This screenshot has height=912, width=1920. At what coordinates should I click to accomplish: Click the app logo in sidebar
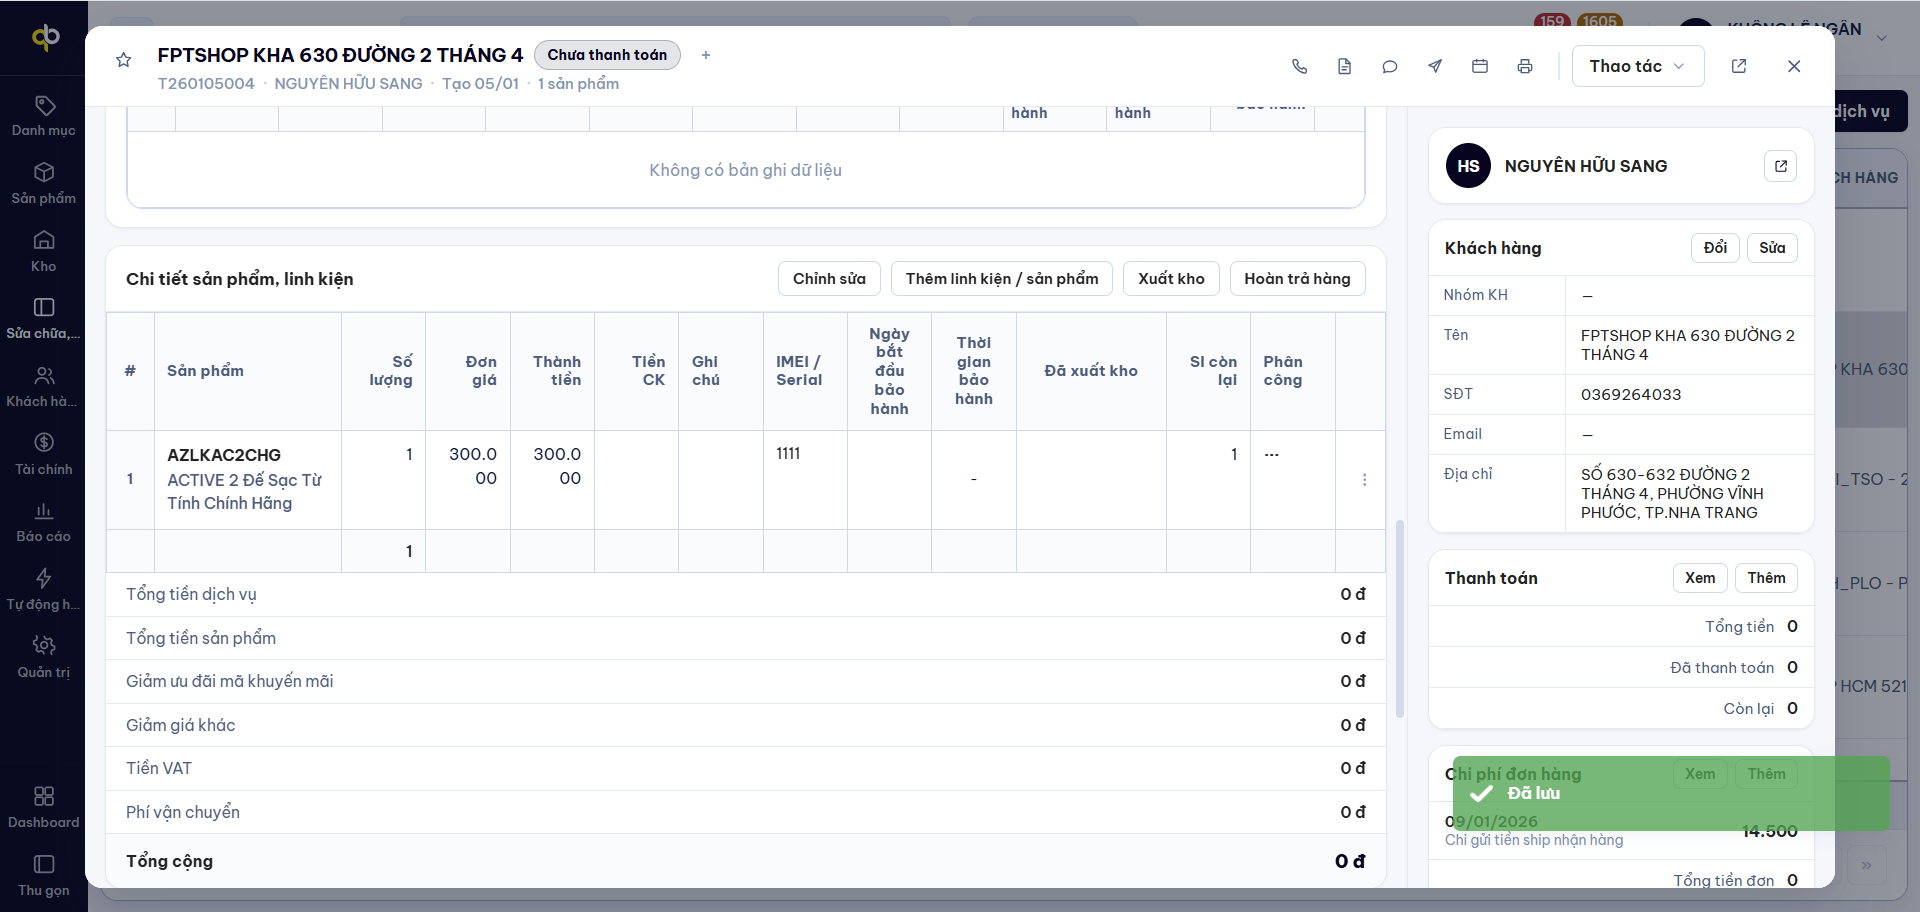point(45,37)
